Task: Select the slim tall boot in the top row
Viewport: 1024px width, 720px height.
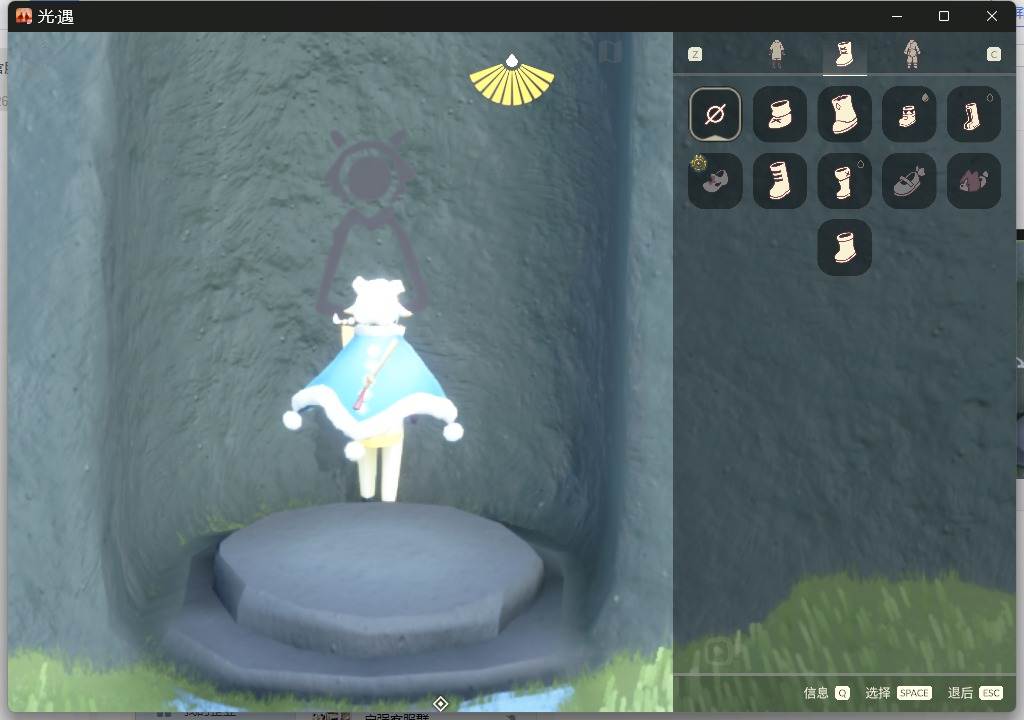Action: 974,114
